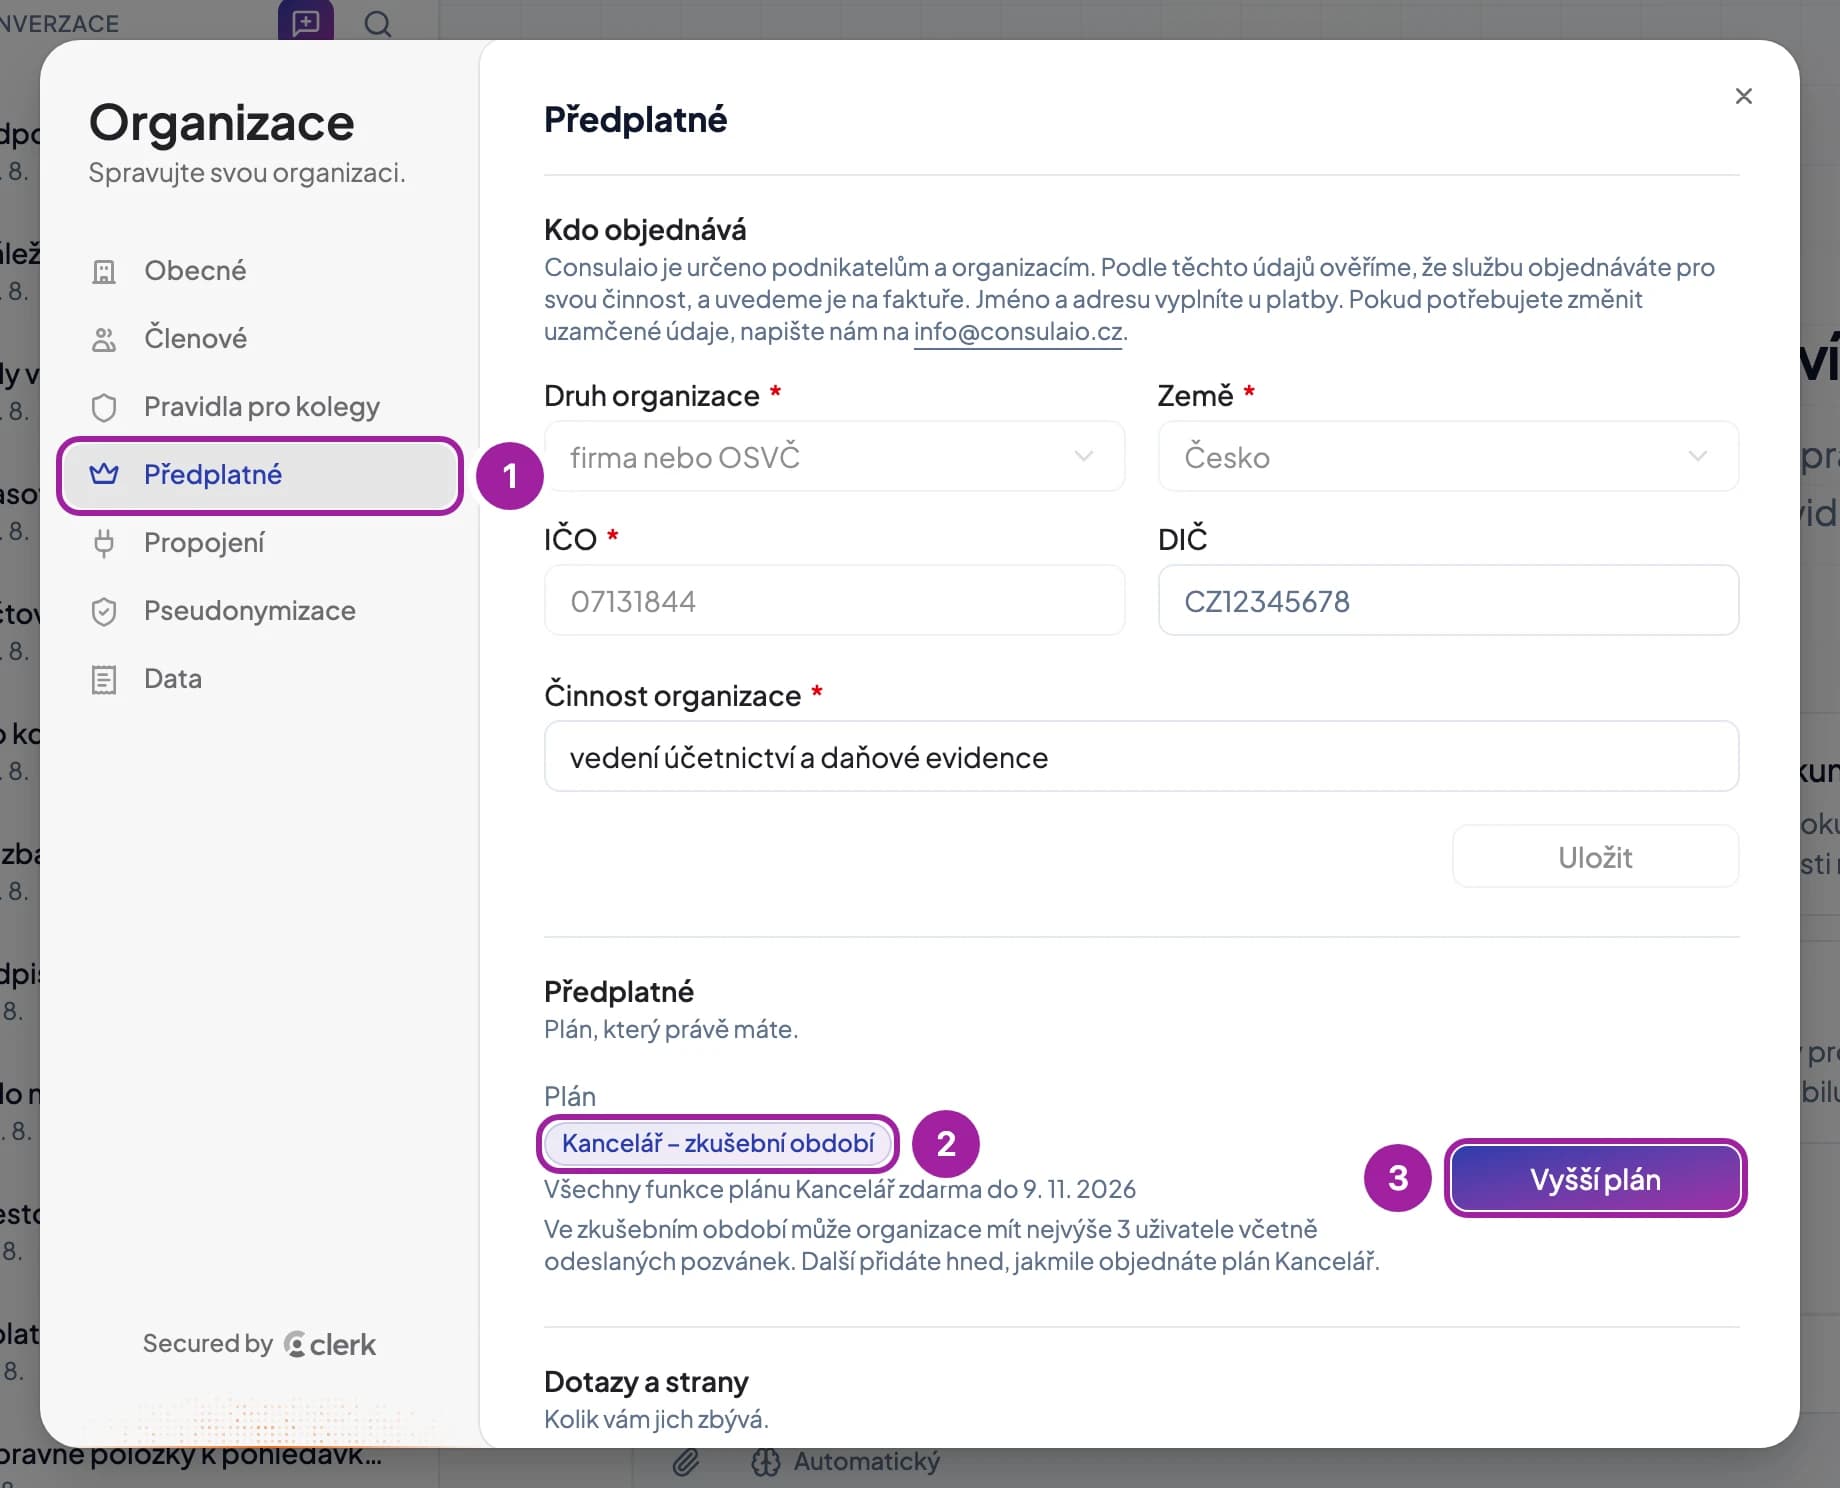This screenshot has width=1840, height=1488.
Task: Click the document icon beside Data
Action: (104, 679)
